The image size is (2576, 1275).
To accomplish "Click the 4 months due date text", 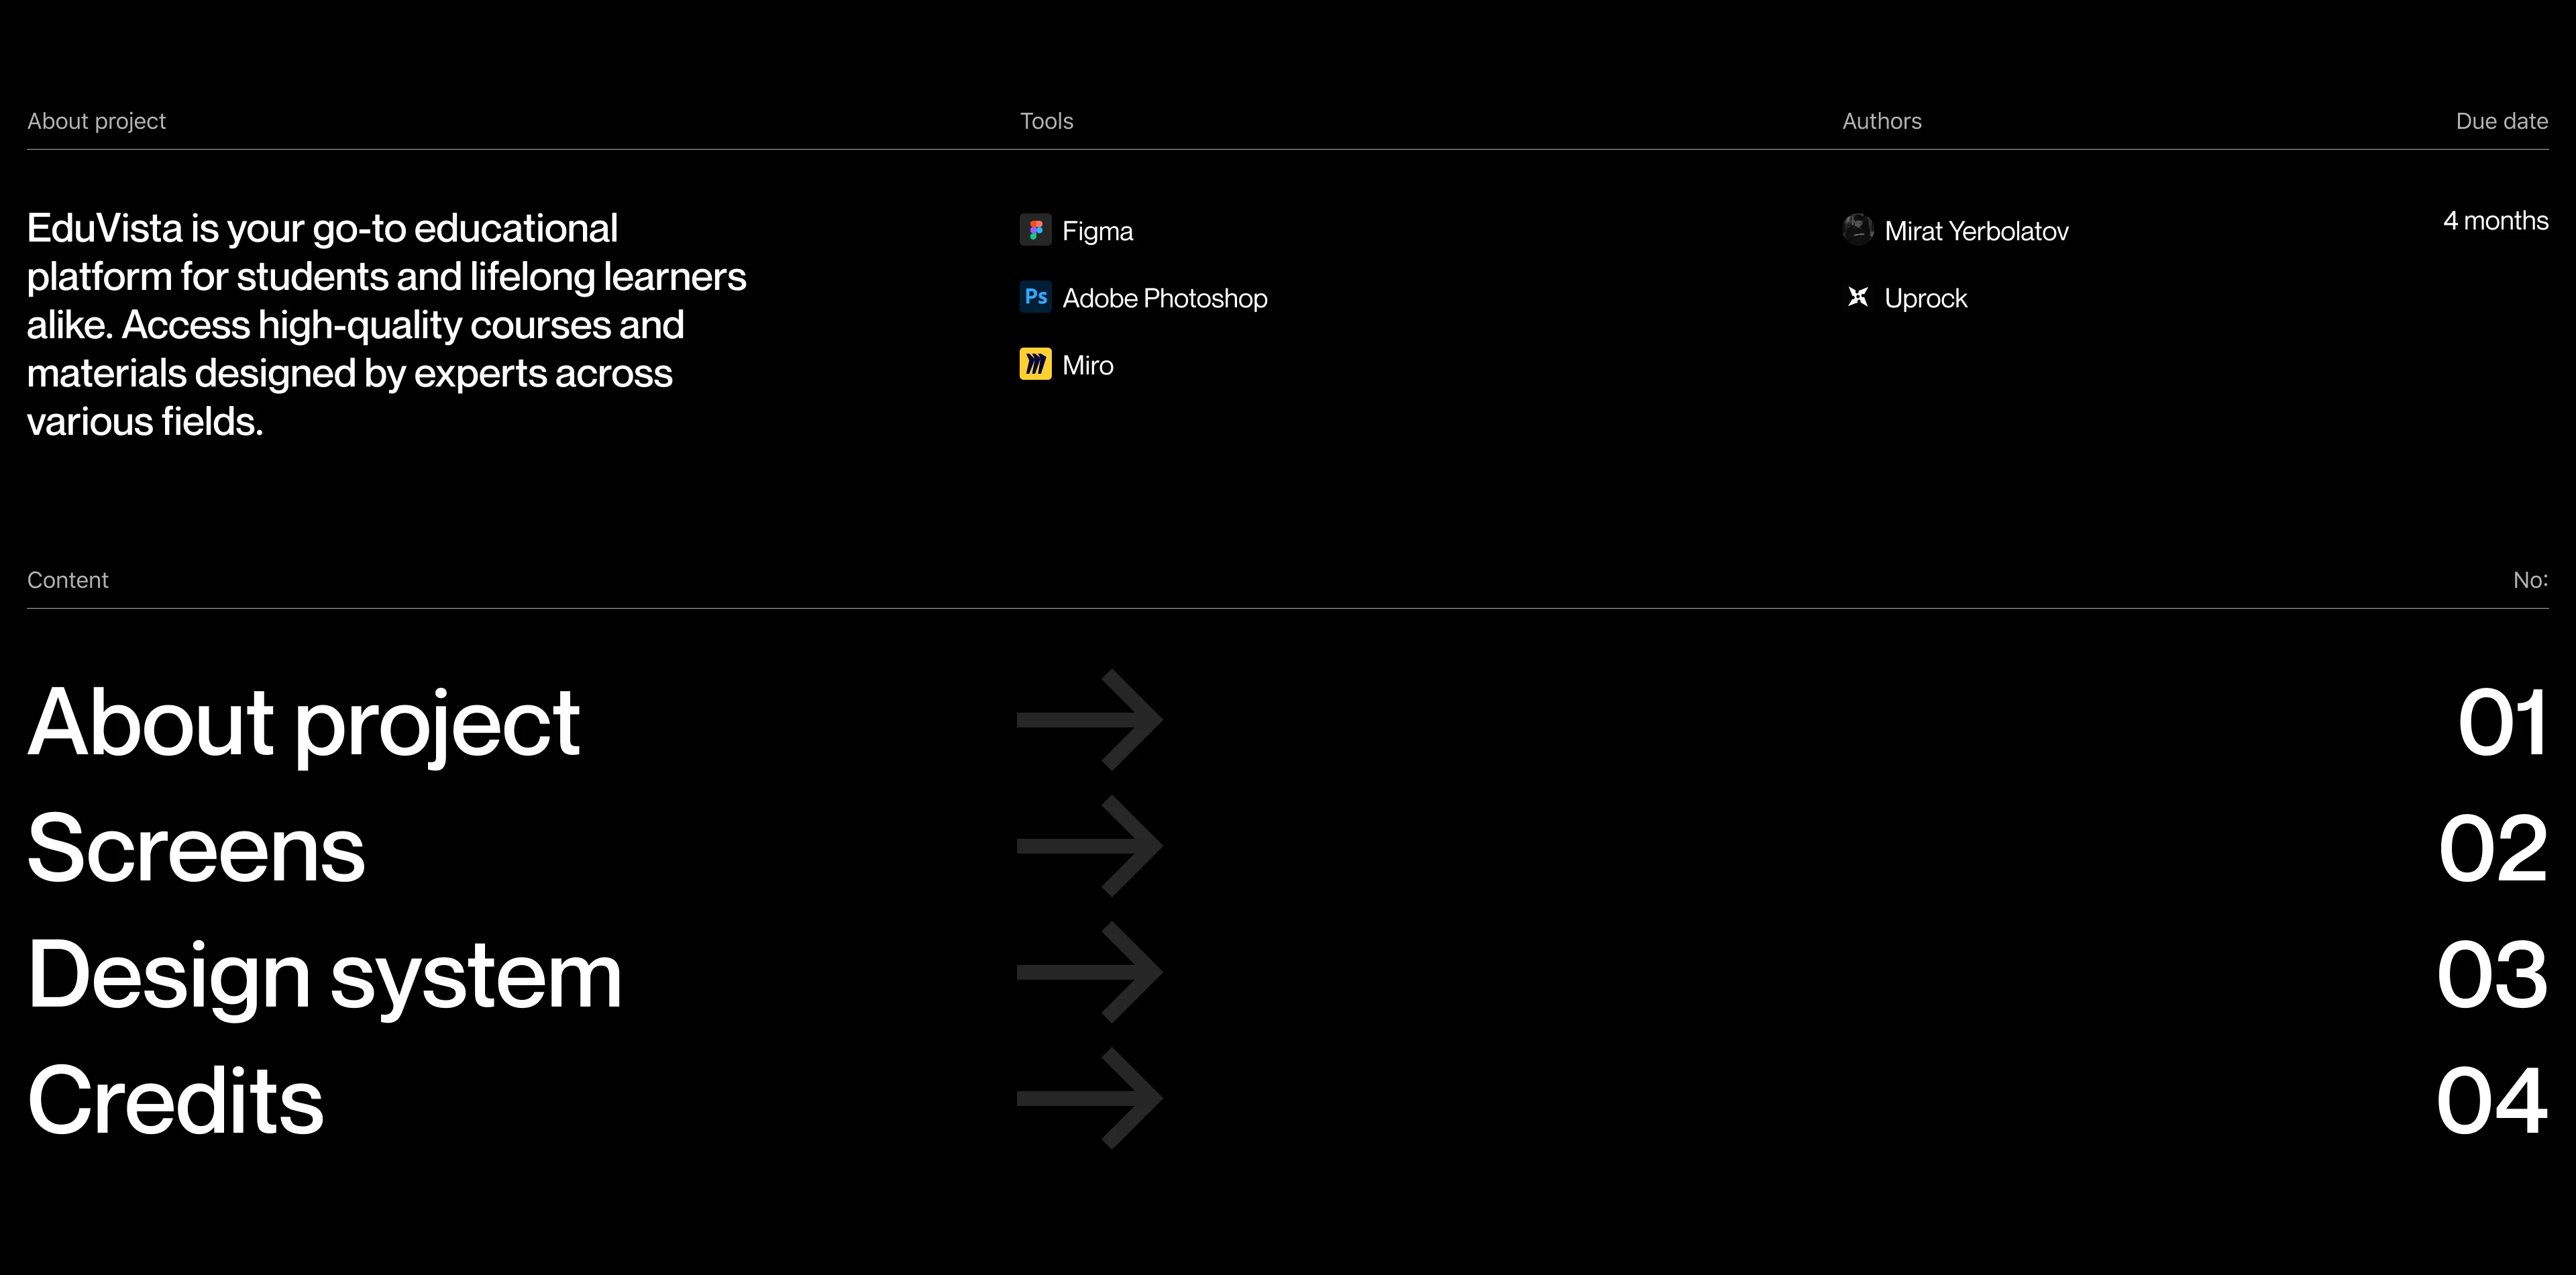I will tap(2495, 221).
